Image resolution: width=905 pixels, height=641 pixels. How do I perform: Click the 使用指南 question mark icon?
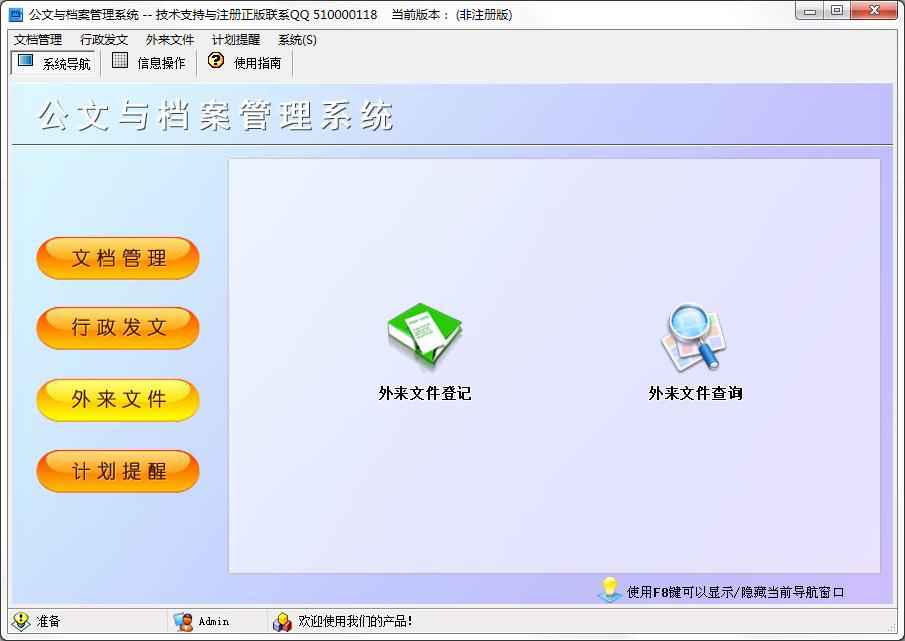(x=216, y=60)
